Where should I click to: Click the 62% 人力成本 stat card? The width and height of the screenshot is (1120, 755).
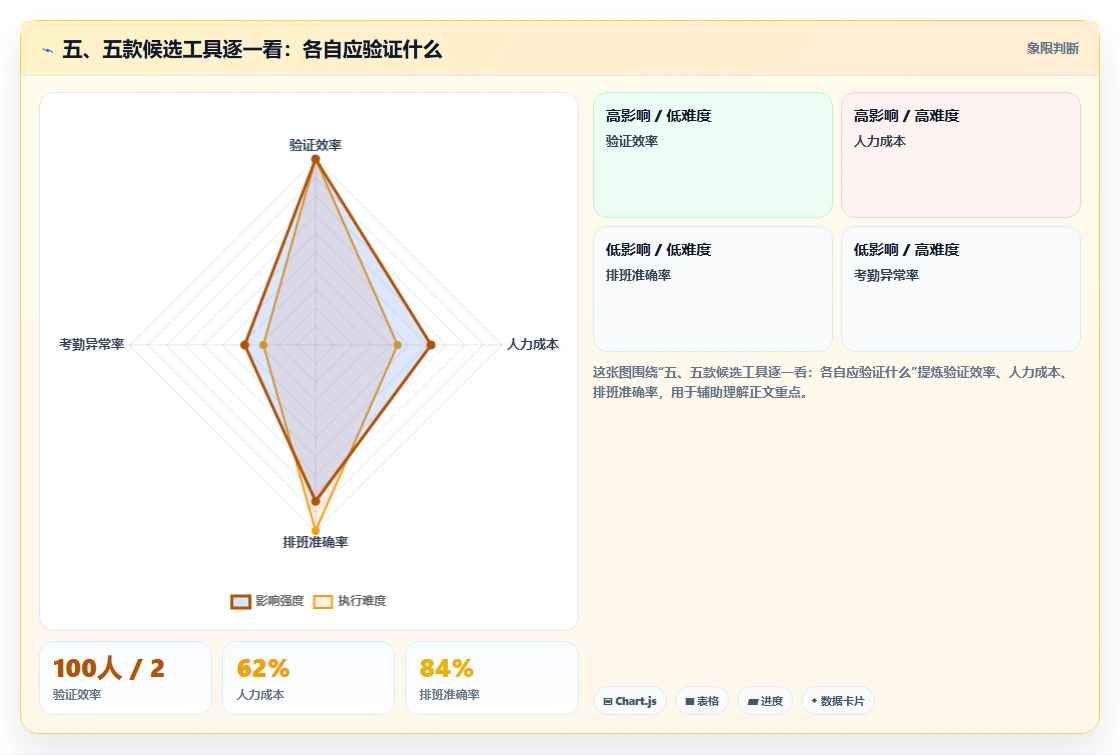click(309, 678)
